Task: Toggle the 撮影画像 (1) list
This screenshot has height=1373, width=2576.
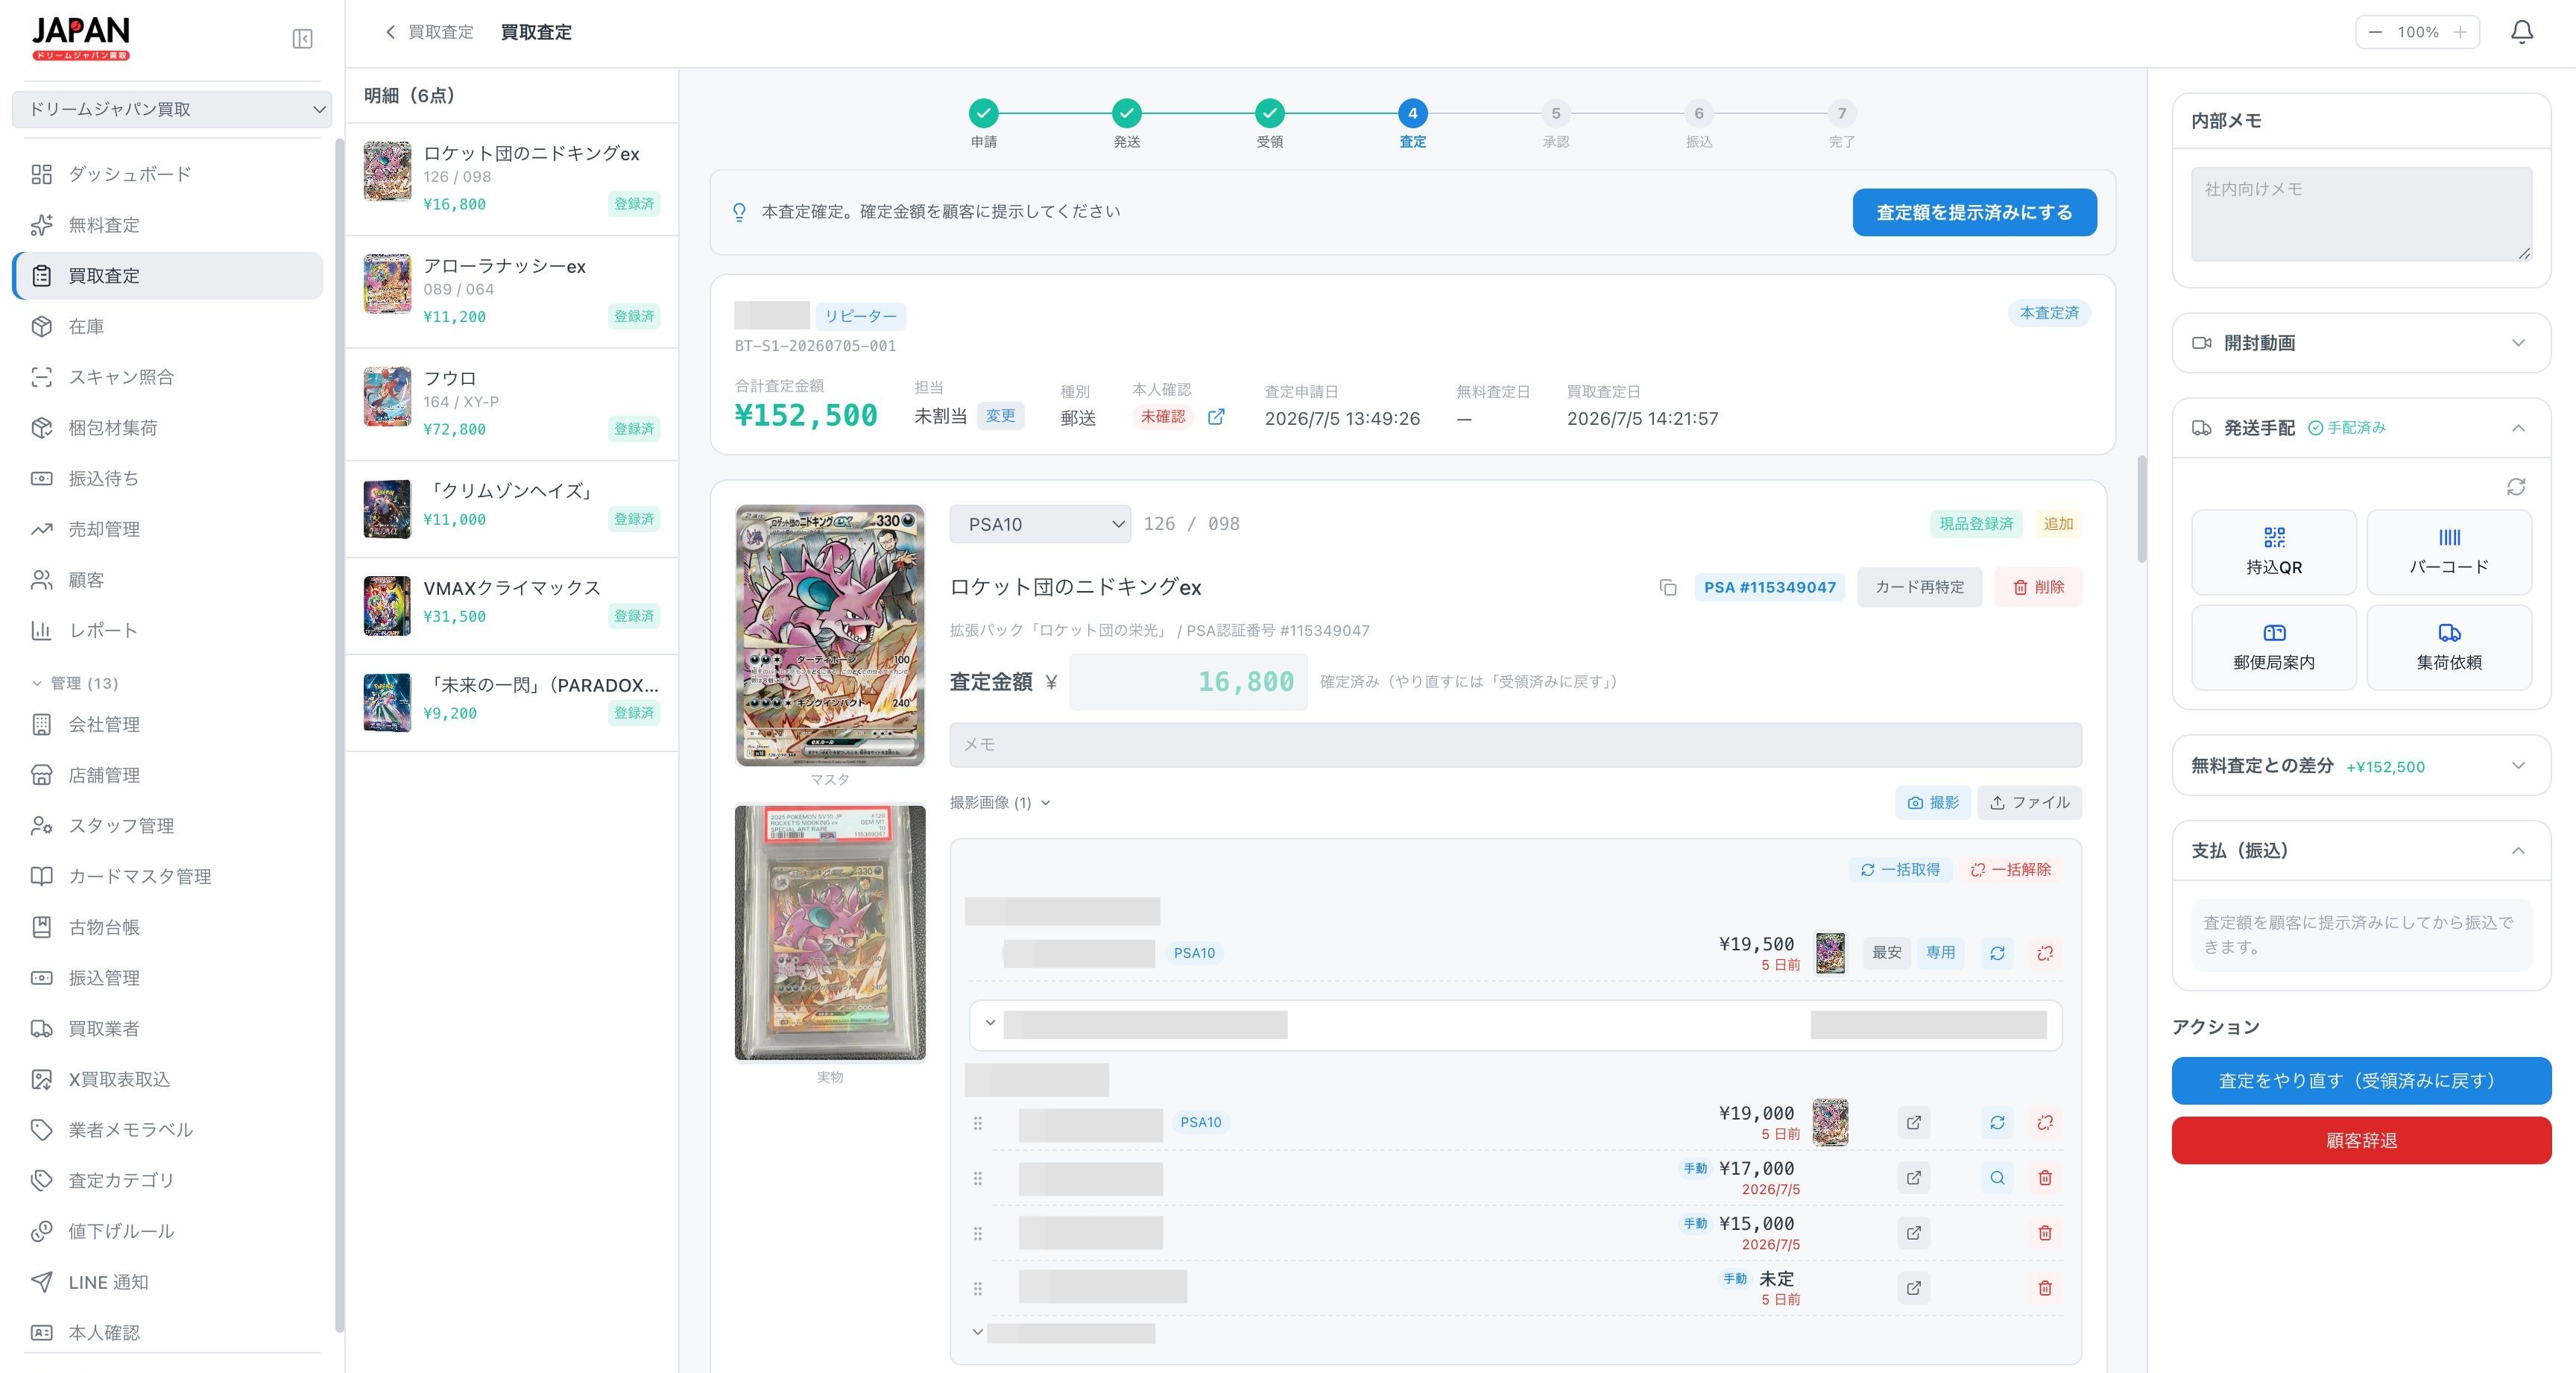Action: [1000, 802]
